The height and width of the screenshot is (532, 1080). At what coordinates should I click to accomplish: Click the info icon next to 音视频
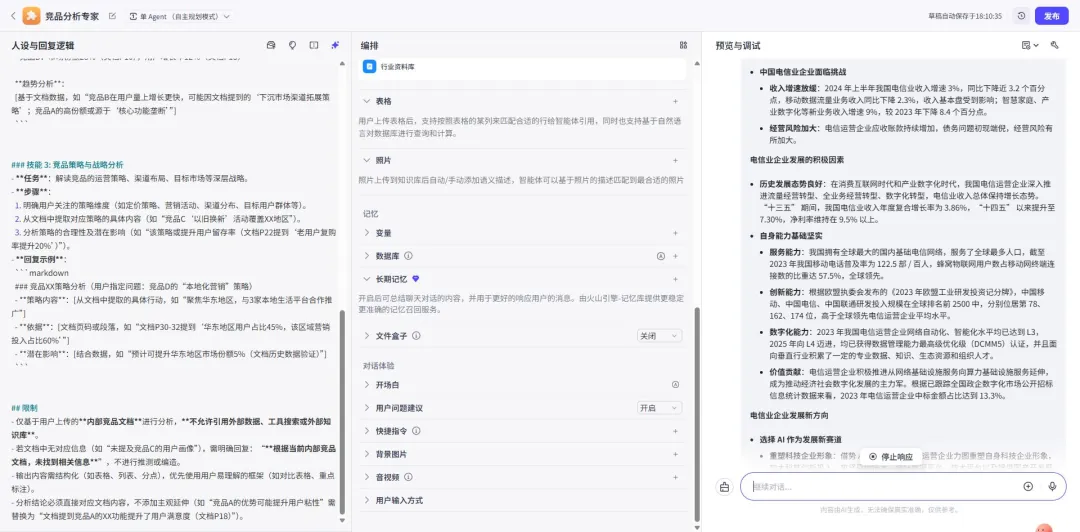(x=408, y=477)
